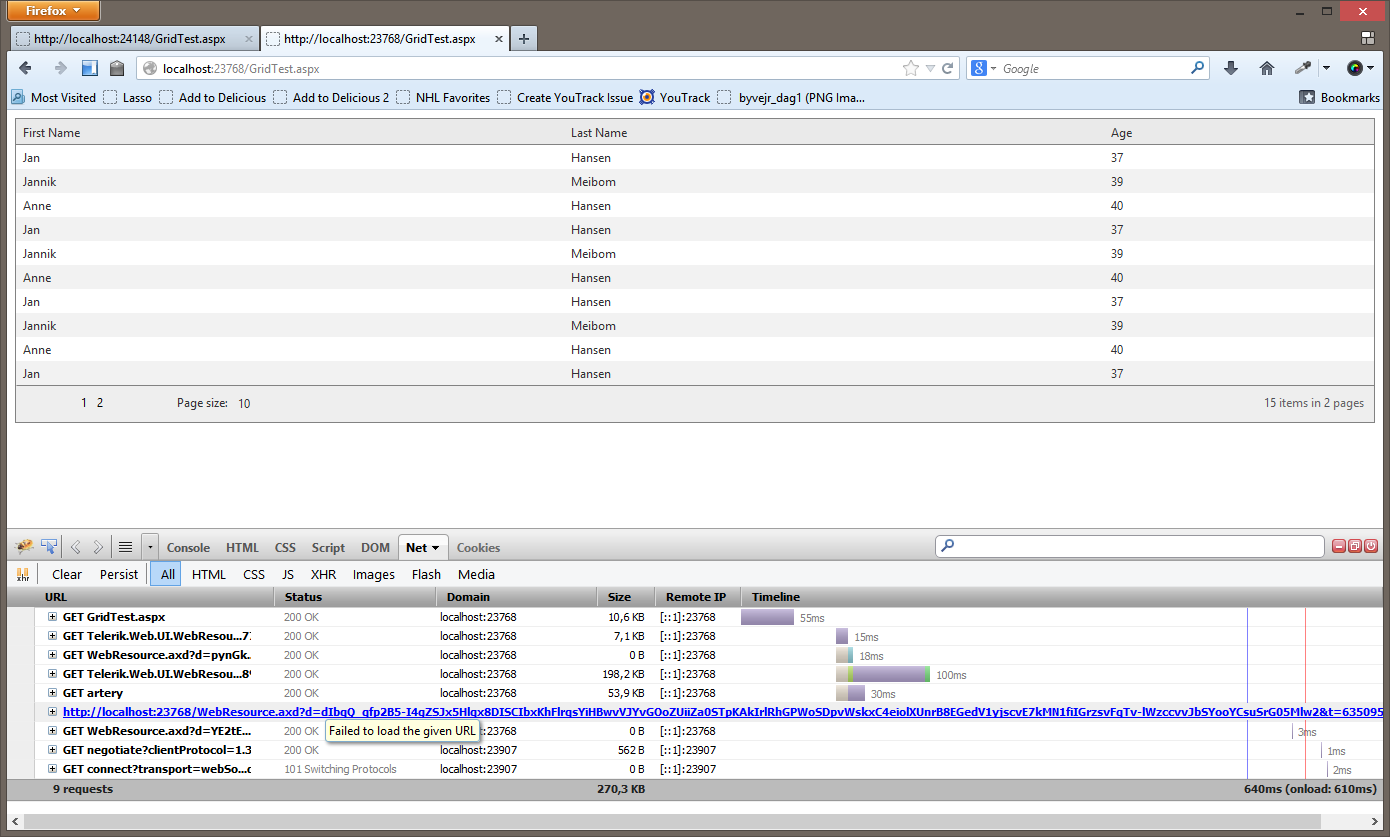The height and width of the screenshot is (837, 1390).
Task: Activate Firebug's inspect element pointer tool
Action: (x=49, y=546)
